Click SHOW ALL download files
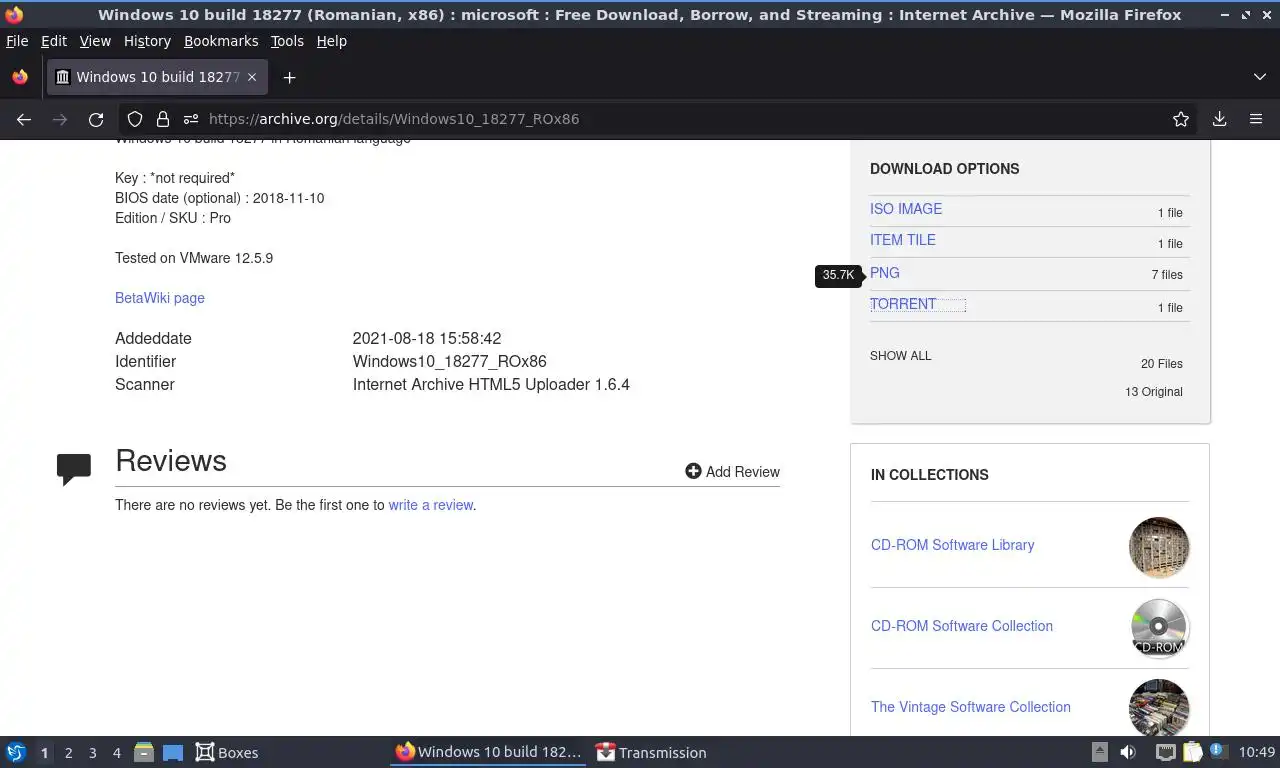This screenshot has height=768, width=1280. pos(900,356)
